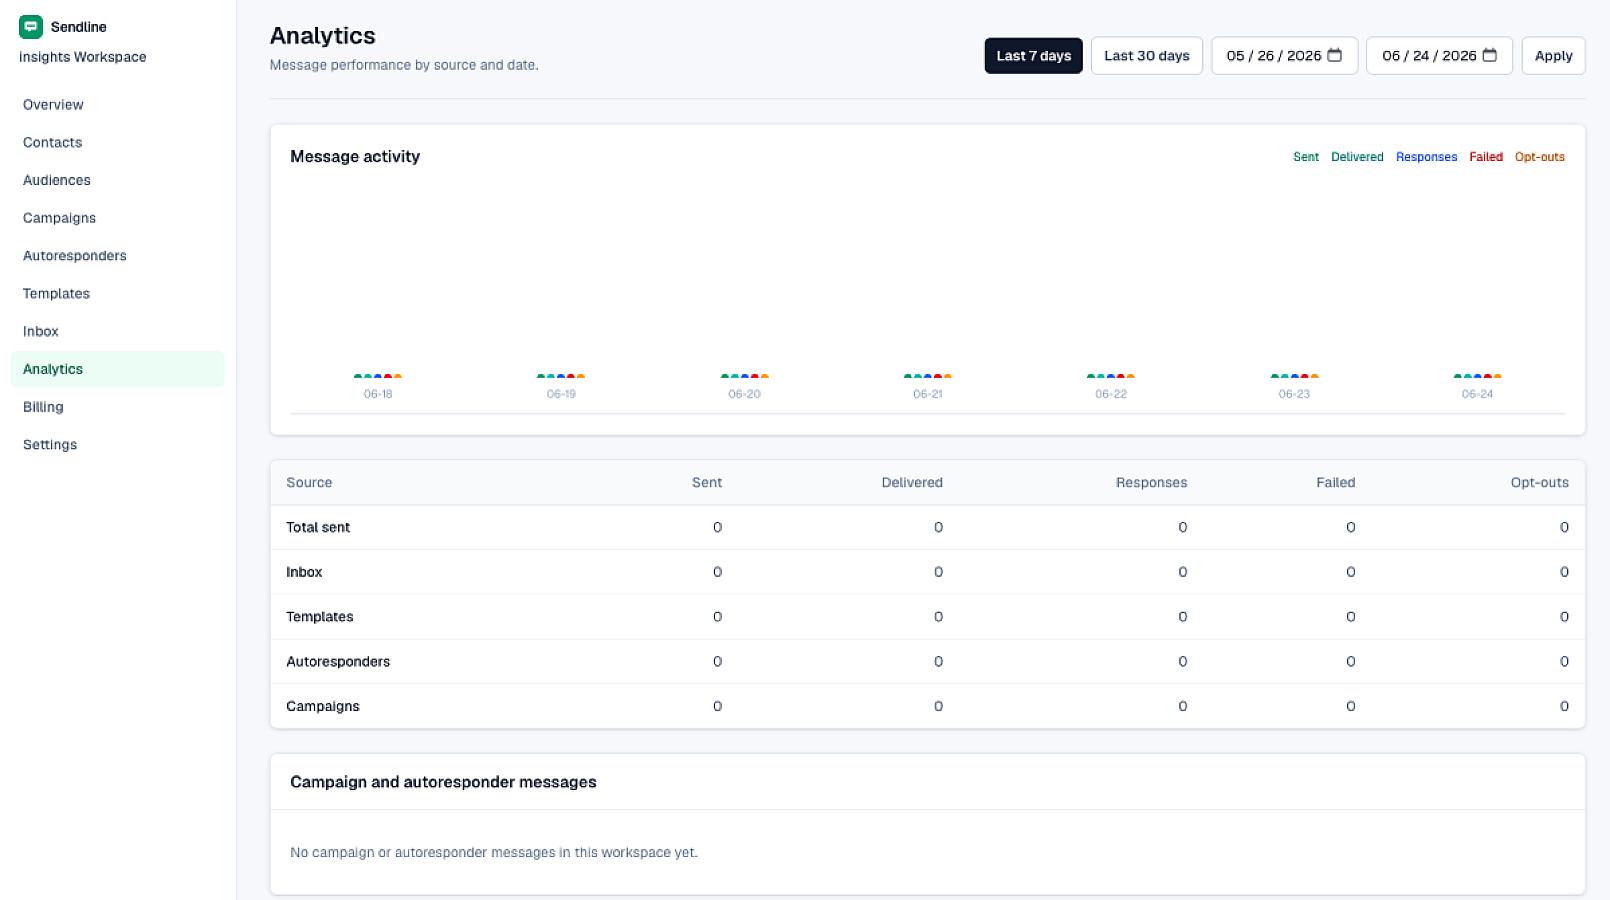
Task: Click Delivered column header in table
Action: click(x=912, y=482)
